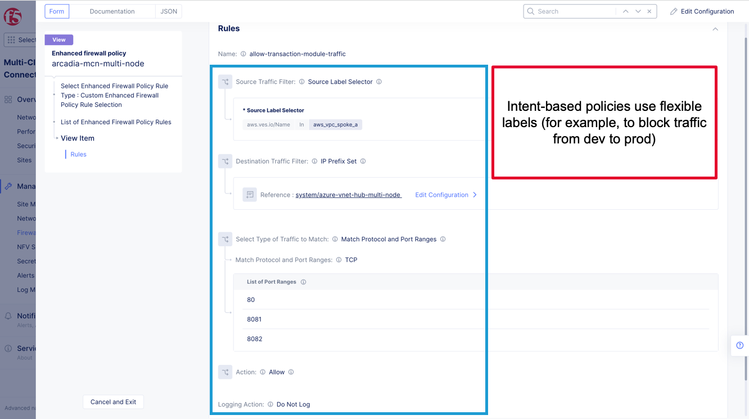This screenshot has width=749, height=419.
Task: Click info icon beside Logging Action
Action: [x=270, y=405]
